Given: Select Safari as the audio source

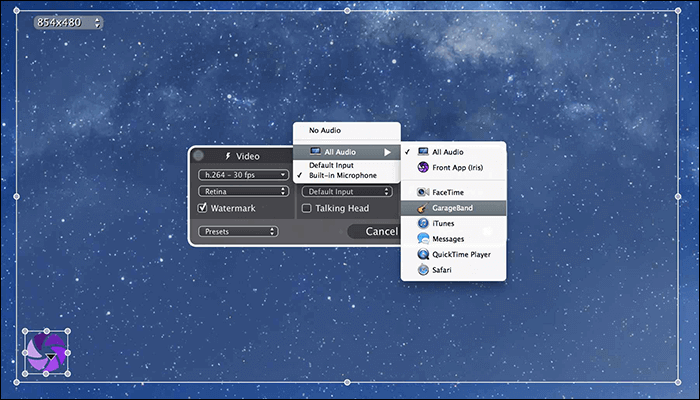Looking at the screenshot, I should (x=444, y=270).
